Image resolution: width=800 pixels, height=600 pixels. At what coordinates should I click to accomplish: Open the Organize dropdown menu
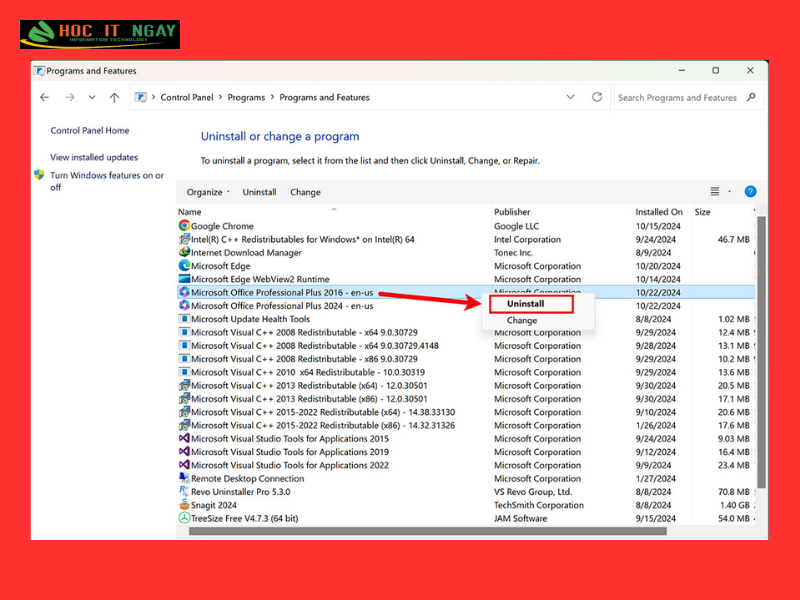click(x=208, y=192)
